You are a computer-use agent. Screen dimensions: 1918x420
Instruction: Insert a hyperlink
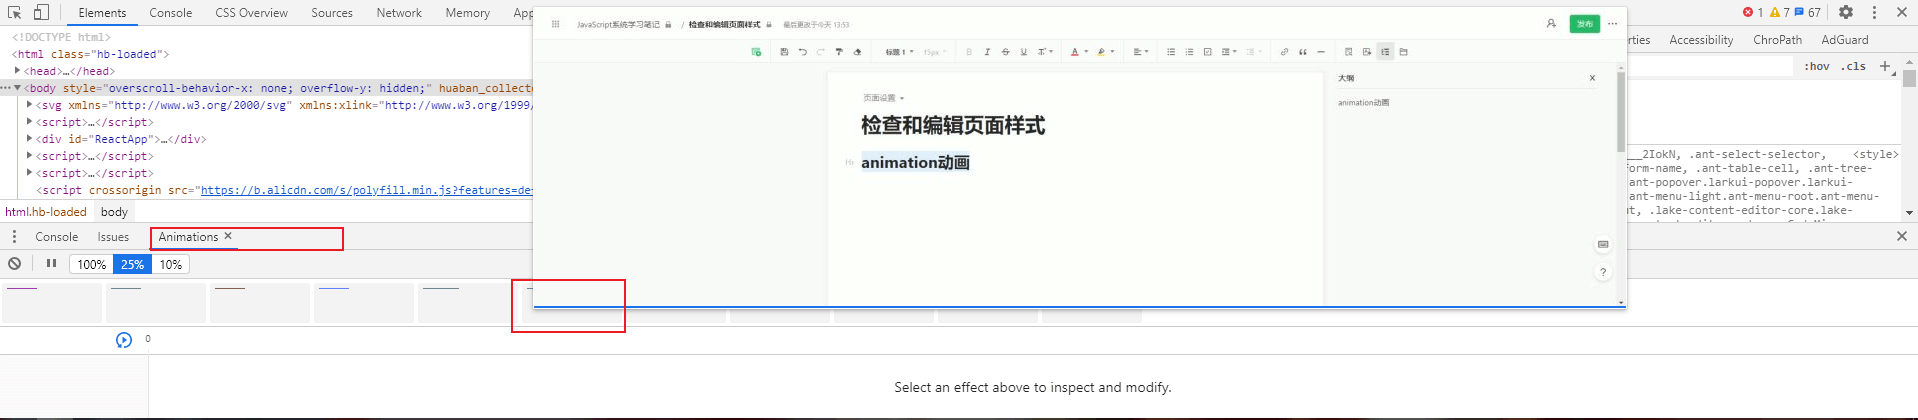point(1284,52)
